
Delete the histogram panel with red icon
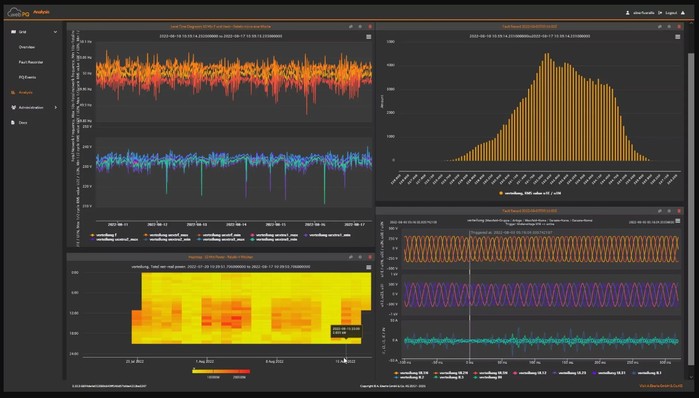pyautogui.click(x=679, y=26)
